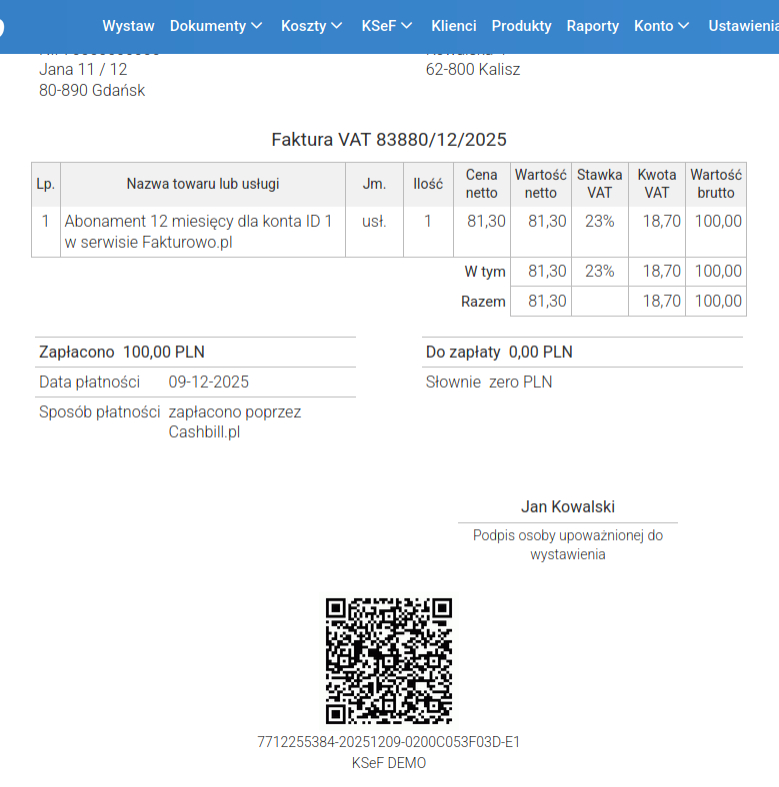The image size is (779, 787).
Task: Click the payment date 09-12-2025
Action: point(208,382)
